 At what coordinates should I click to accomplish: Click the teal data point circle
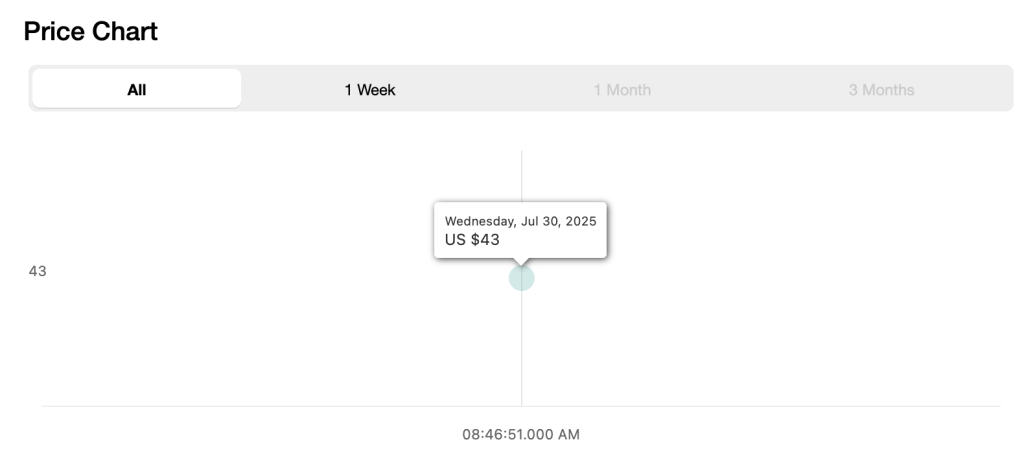click(522, 278)
